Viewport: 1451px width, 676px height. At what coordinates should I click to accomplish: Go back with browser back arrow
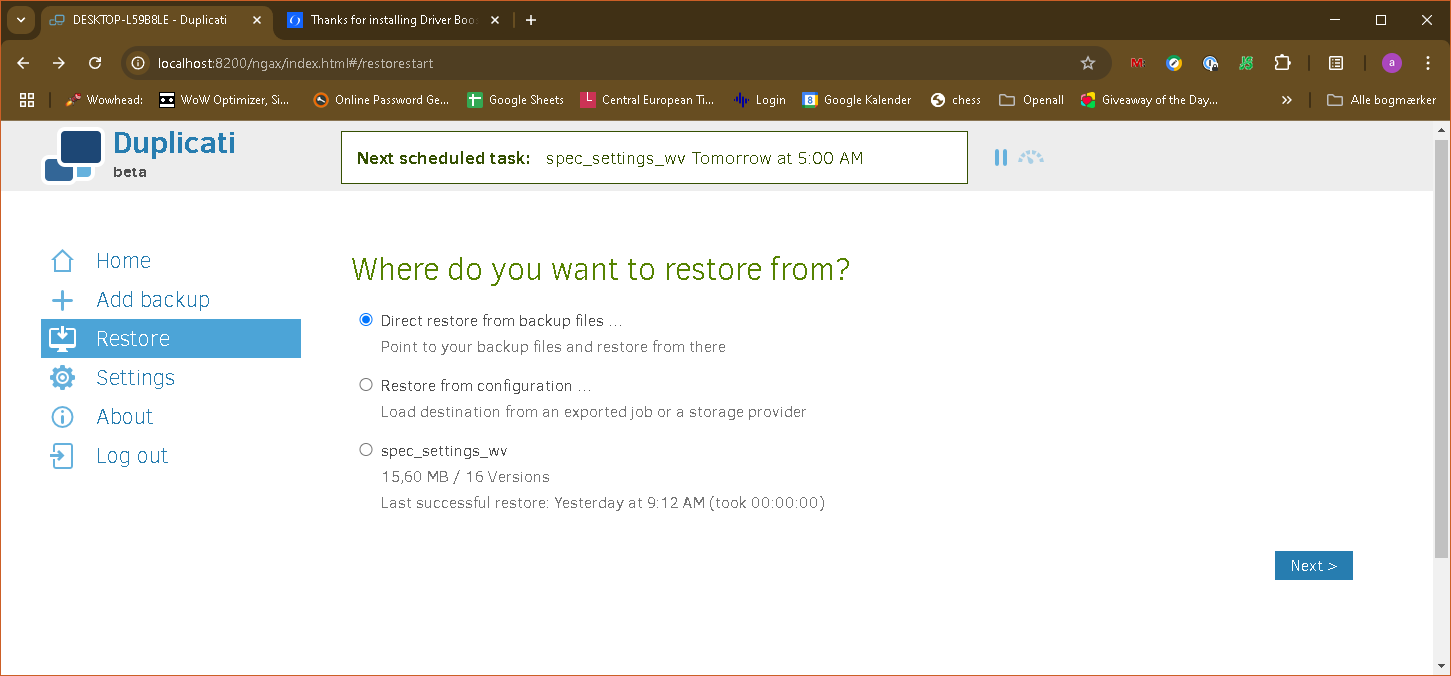(x=24, y=63)
